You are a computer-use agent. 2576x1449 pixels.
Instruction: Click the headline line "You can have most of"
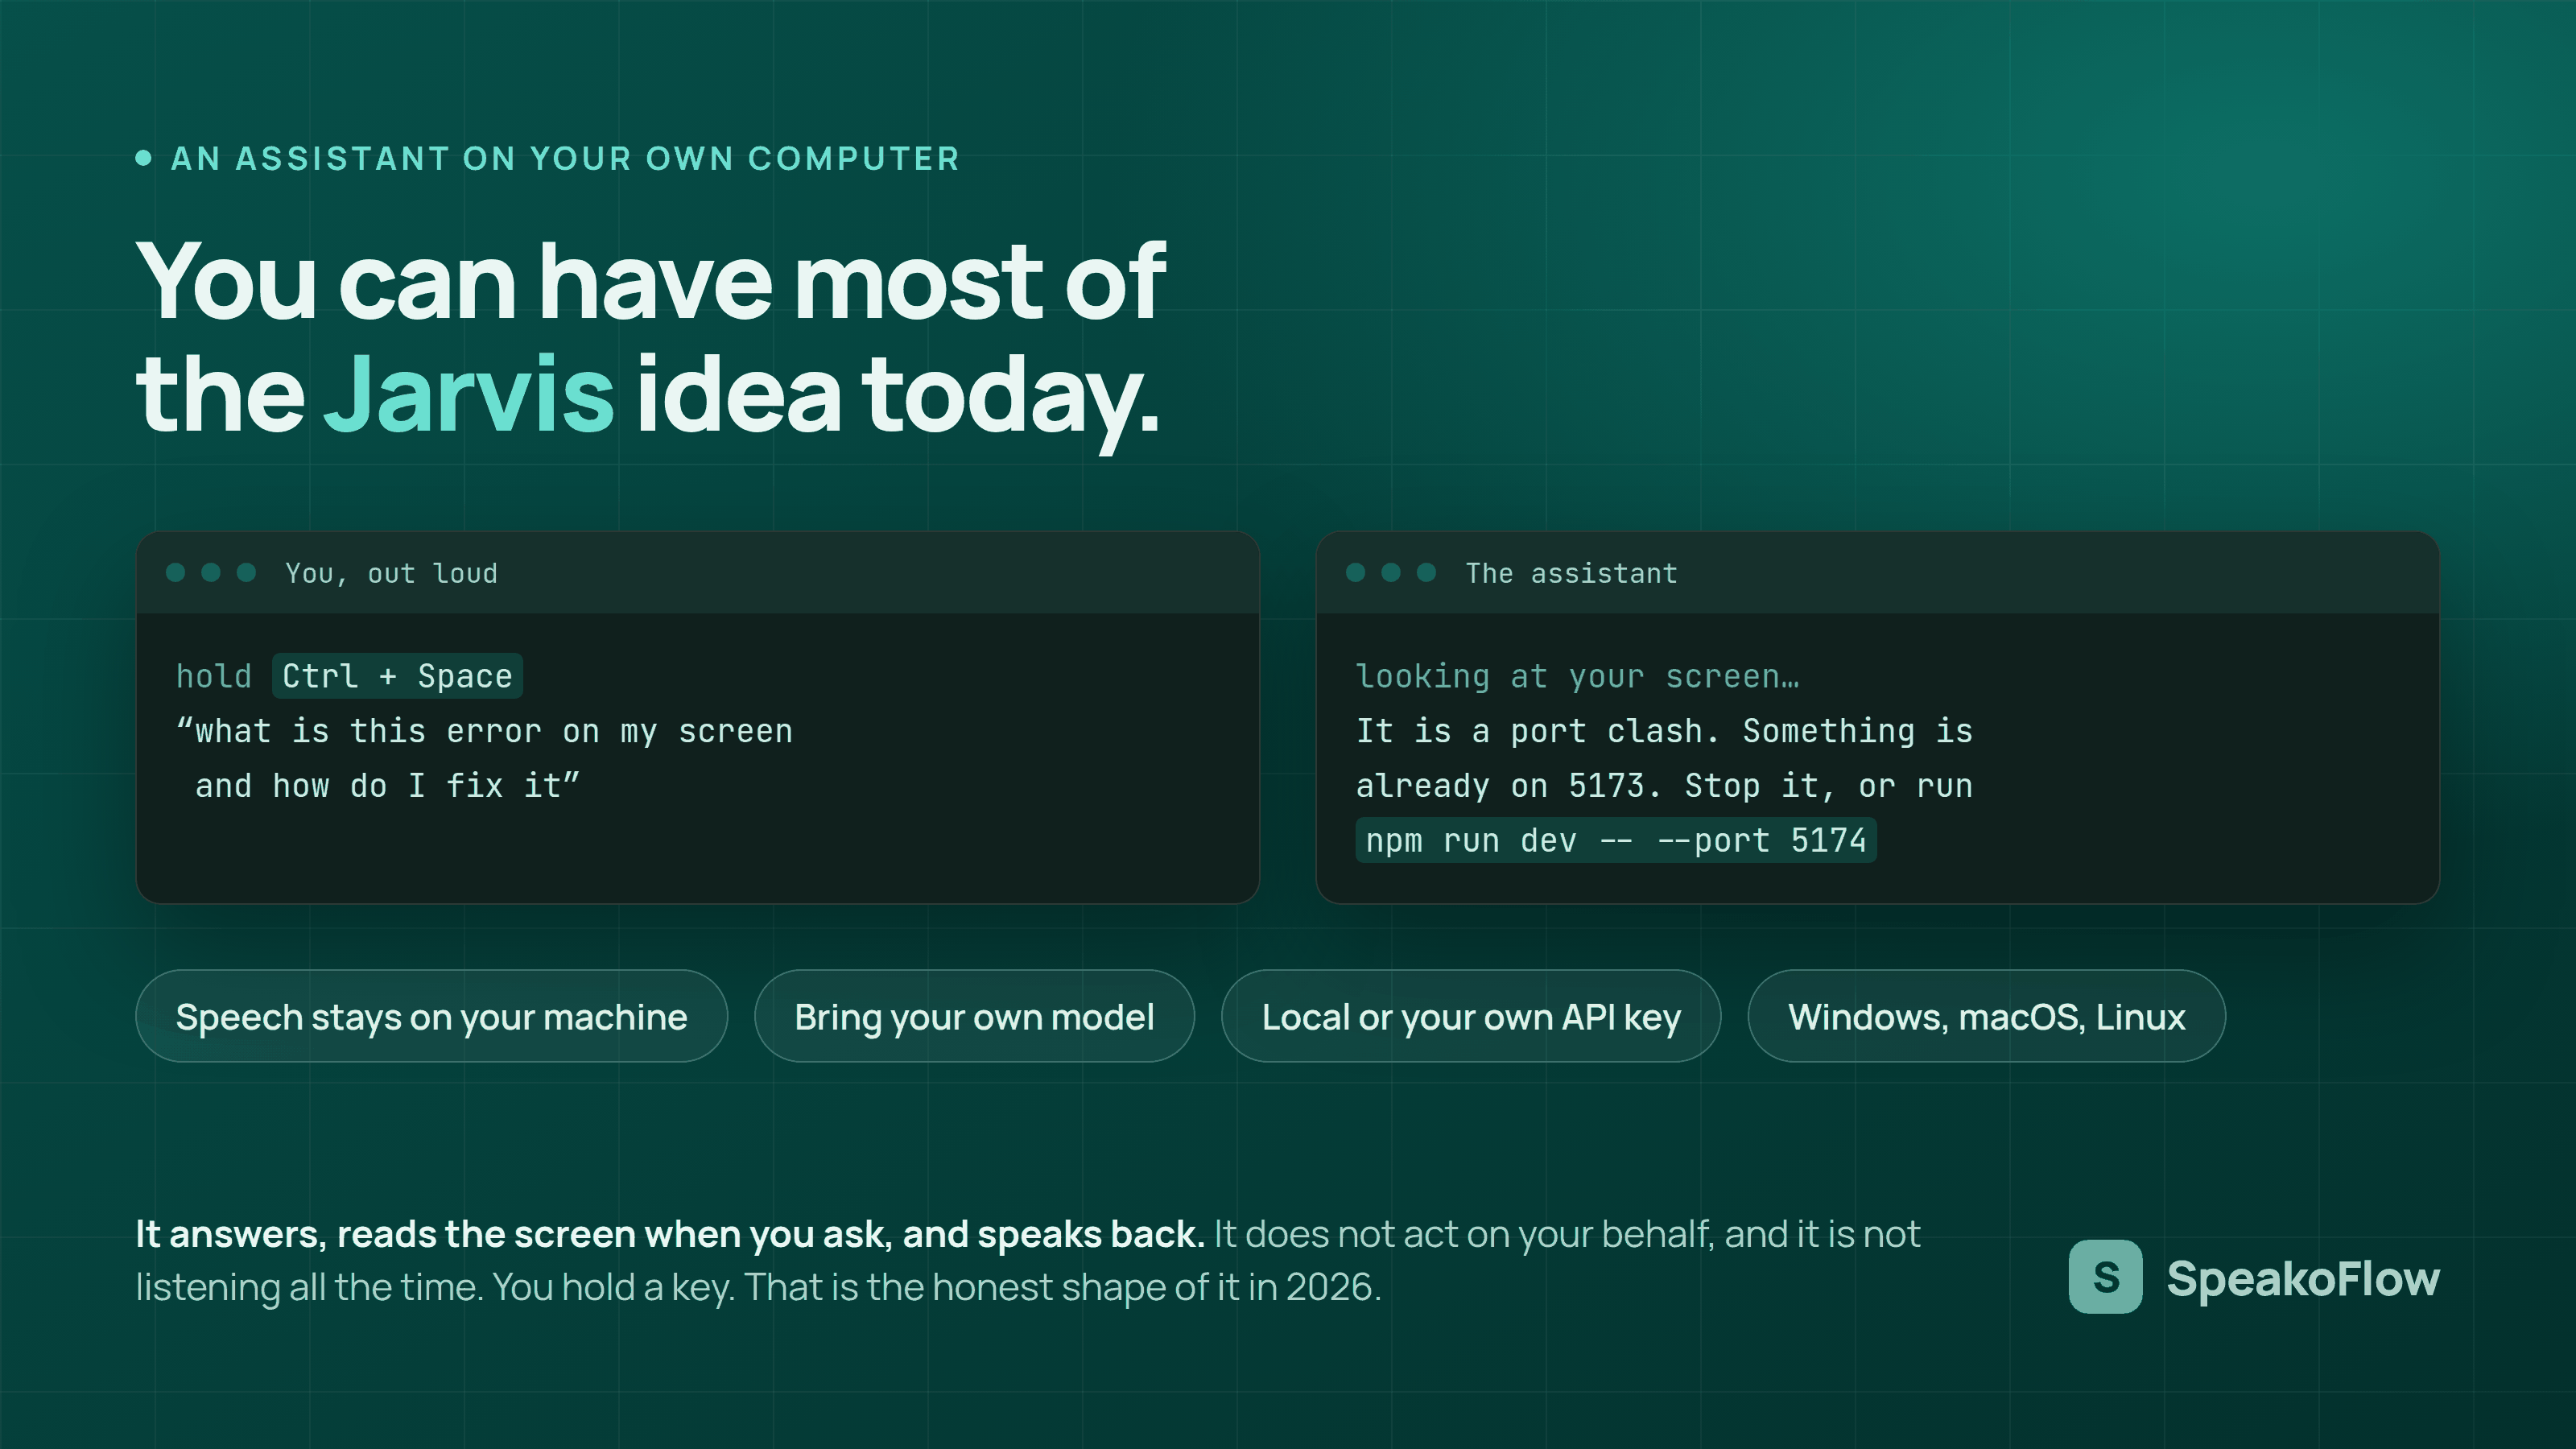click(x=651, y=281)
